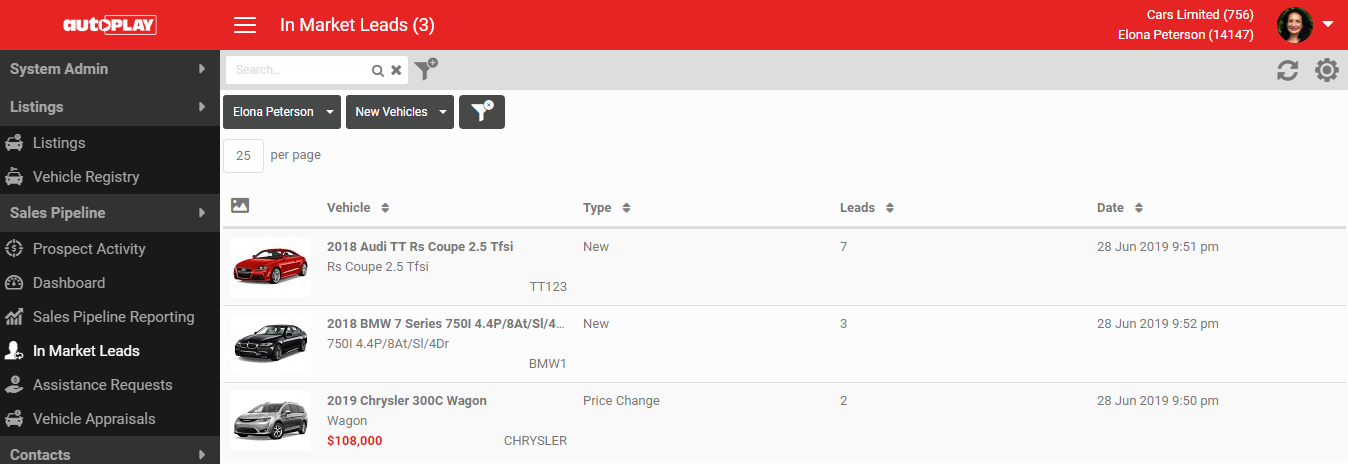The height and width of the screenshot is (464, 1348).
Task: Open the user menu arrow next to avatar
Action: pyautogui.click(x=1328, y=25)
